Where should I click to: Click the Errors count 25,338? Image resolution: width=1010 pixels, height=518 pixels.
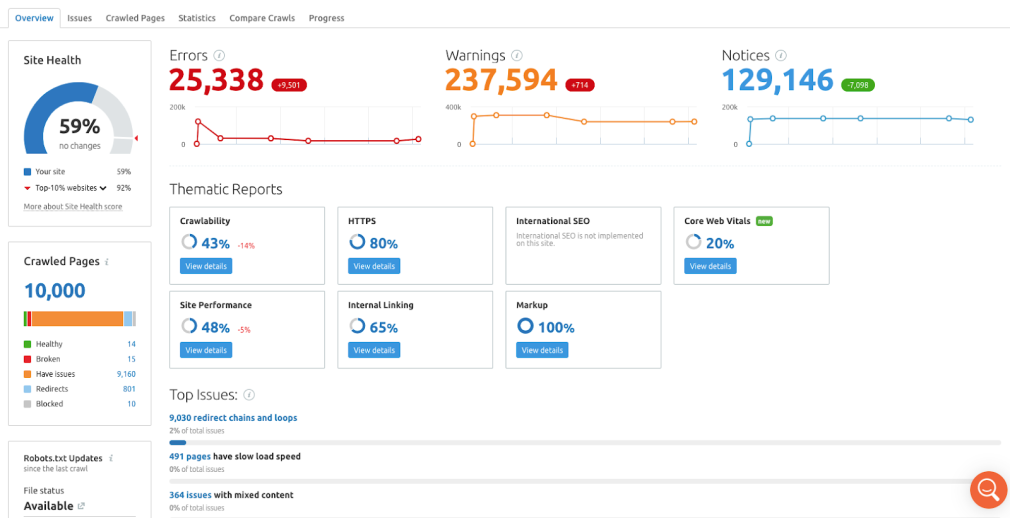pyautogui.click(x=217, y=81)
